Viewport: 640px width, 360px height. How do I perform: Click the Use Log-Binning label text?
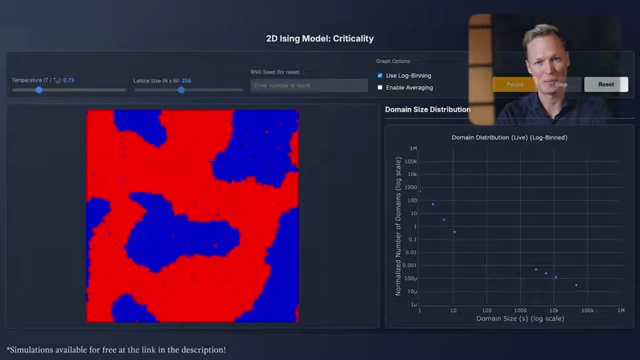coord(409,76)
